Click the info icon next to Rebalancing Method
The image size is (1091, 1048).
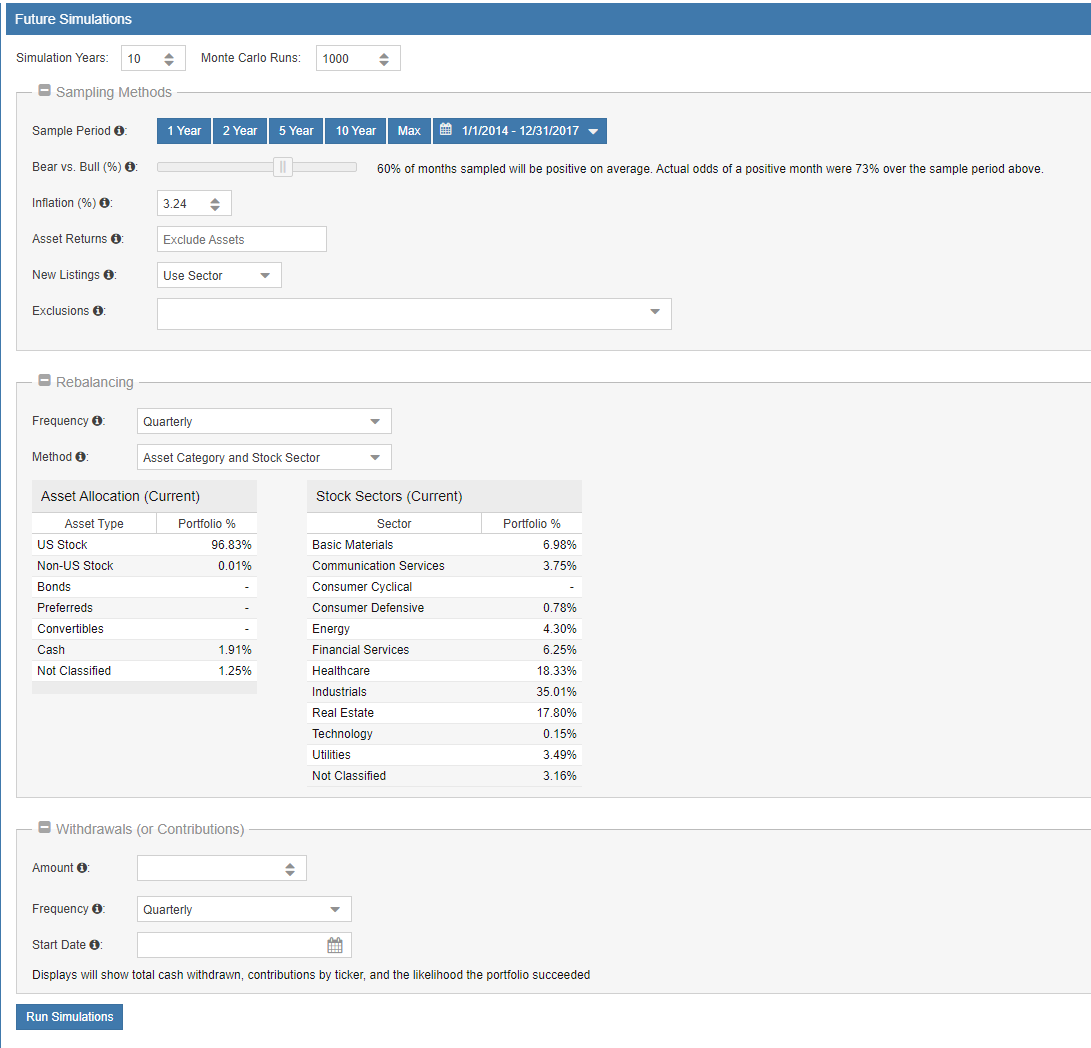click(x=81, y=457)
